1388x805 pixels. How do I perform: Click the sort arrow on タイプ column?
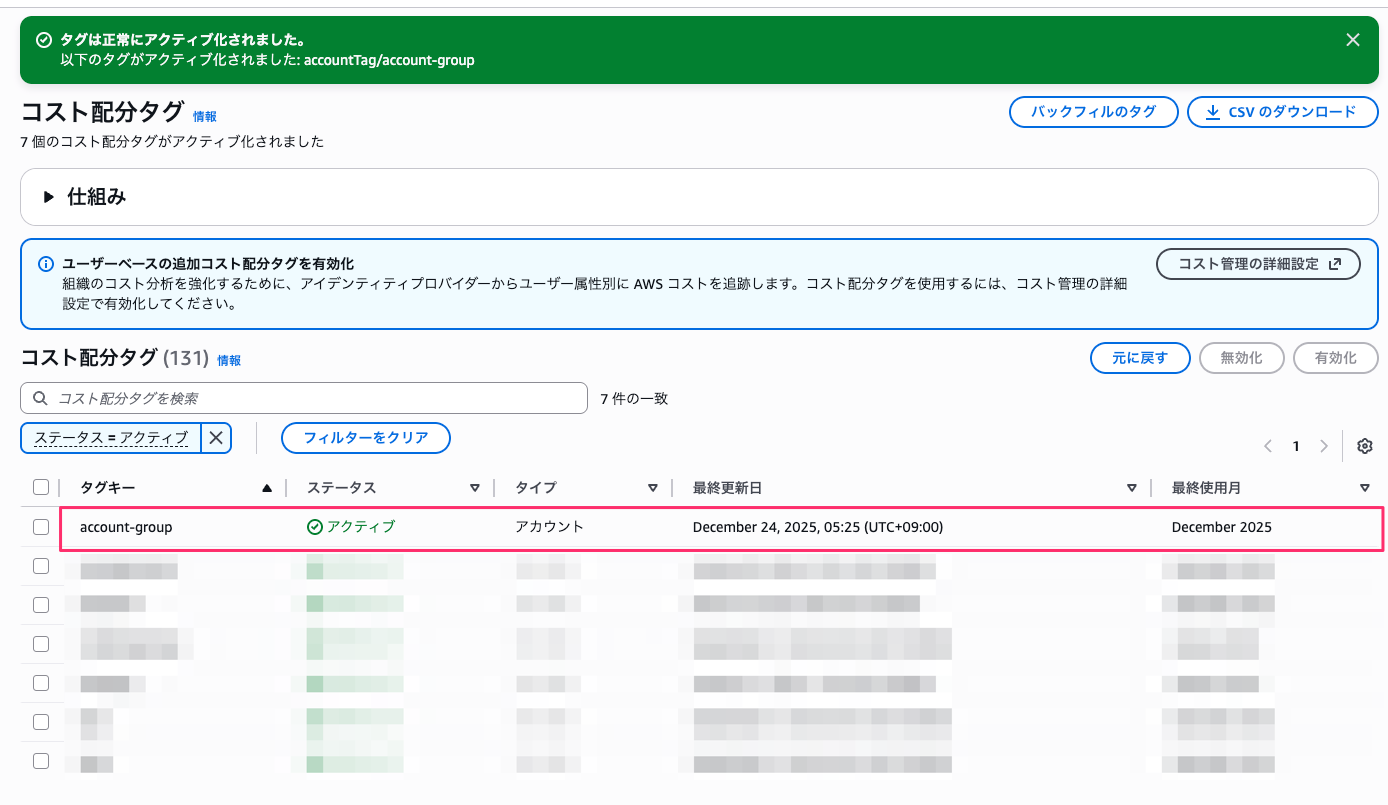[652, 488]
